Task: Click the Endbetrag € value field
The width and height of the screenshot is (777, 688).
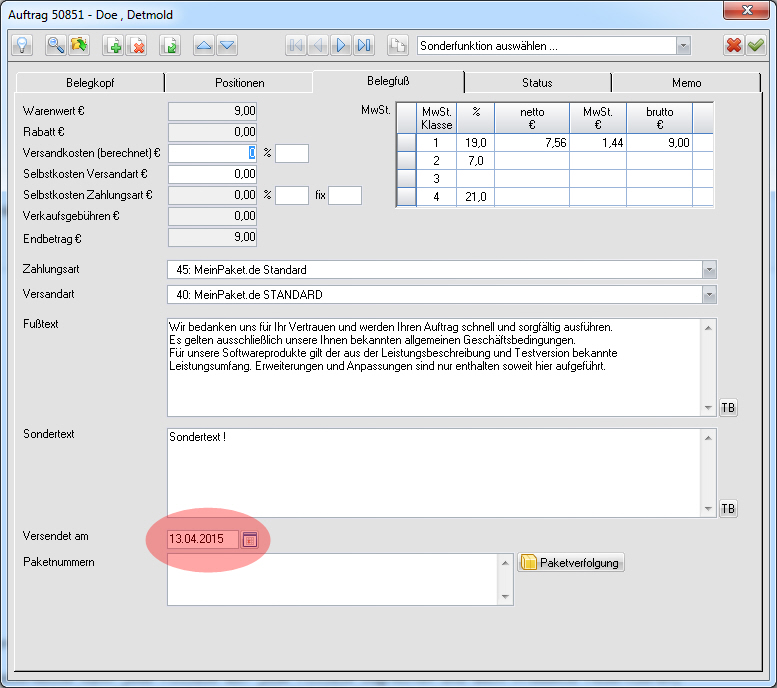Action: coord(213,237)
